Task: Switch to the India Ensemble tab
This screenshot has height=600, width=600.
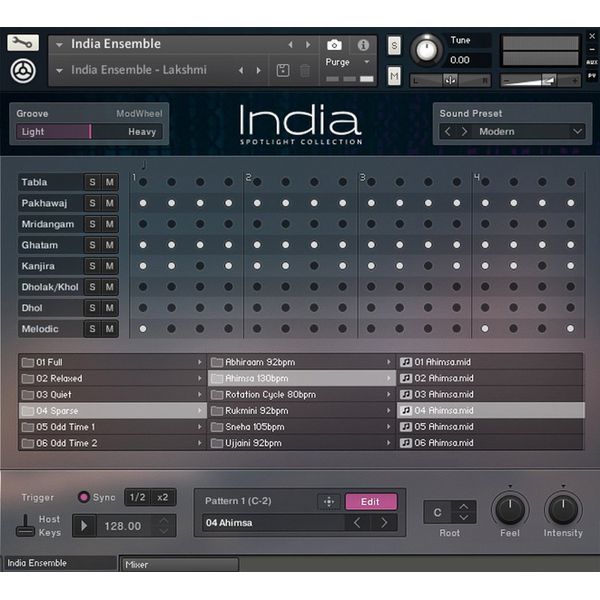Action: click(59, 563)
